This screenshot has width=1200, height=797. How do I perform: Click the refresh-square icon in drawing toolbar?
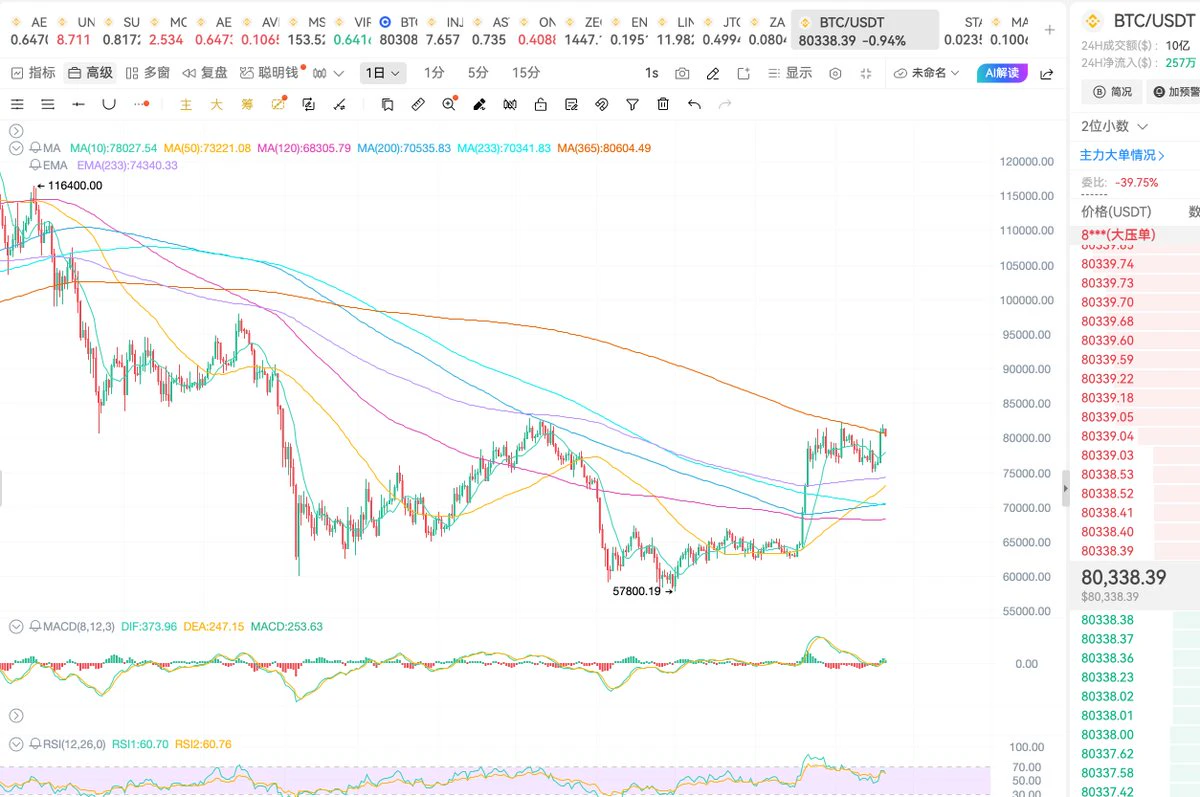click(308, 104)
